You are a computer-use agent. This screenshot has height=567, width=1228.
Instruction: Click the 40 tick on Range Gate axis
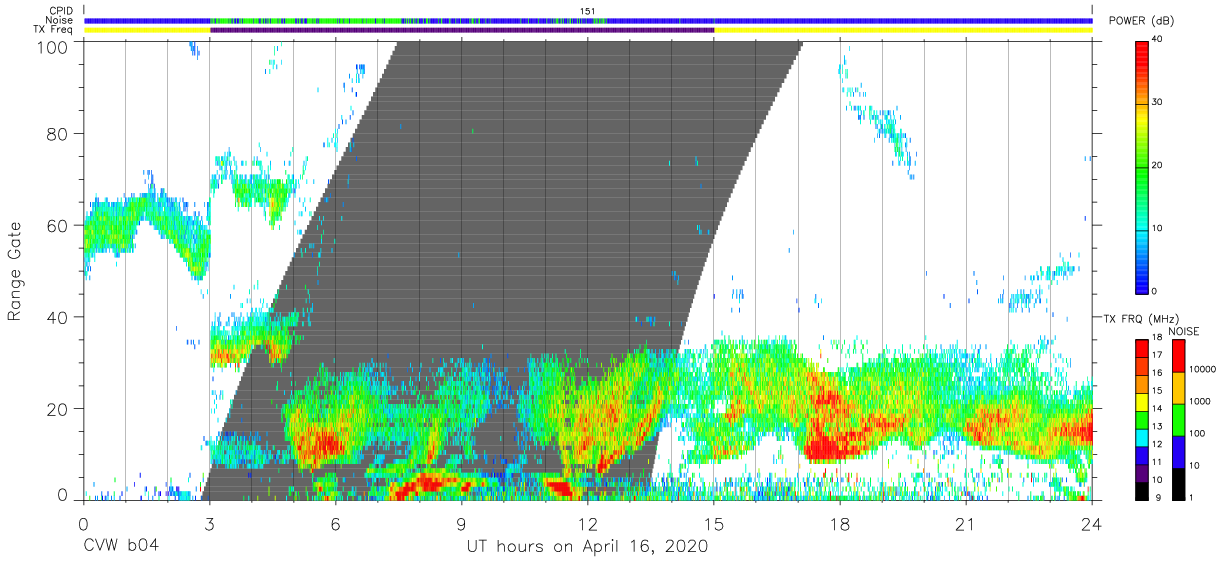59,316
